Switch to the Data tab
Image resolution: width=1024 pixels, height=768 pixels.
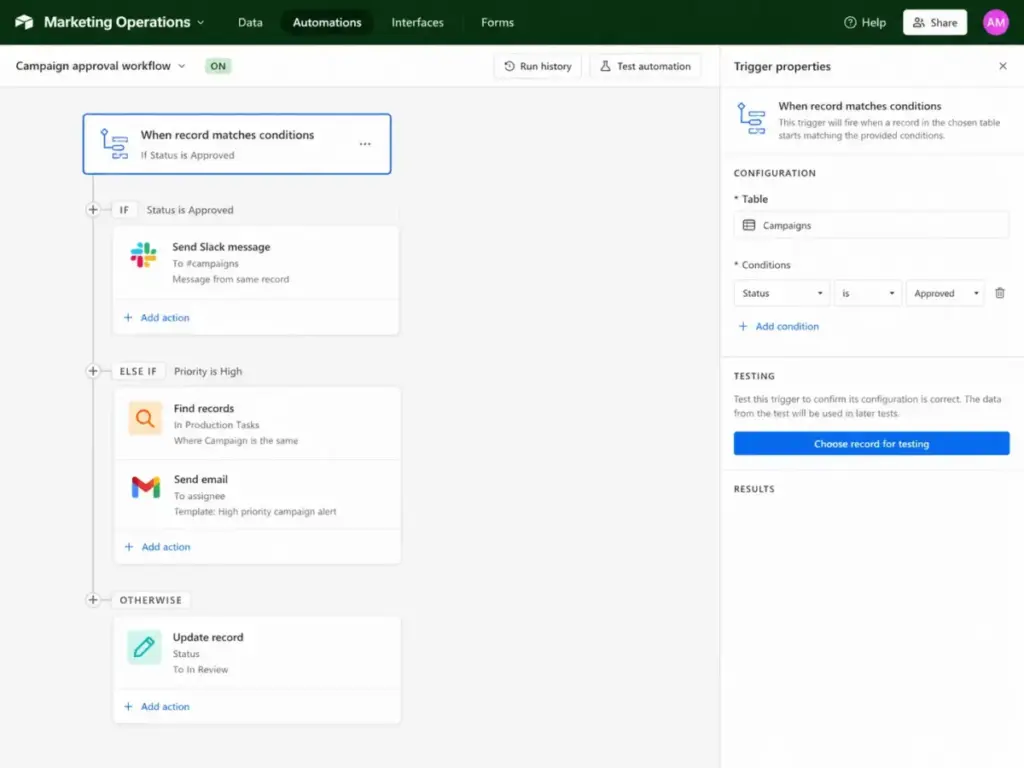point(250,22)
